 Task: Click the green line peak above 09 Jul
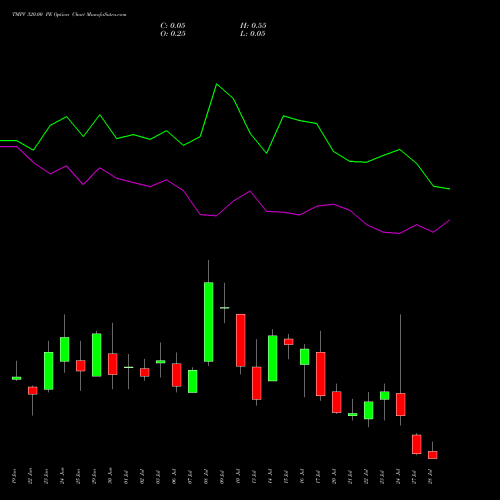click(x=217, y=84)
